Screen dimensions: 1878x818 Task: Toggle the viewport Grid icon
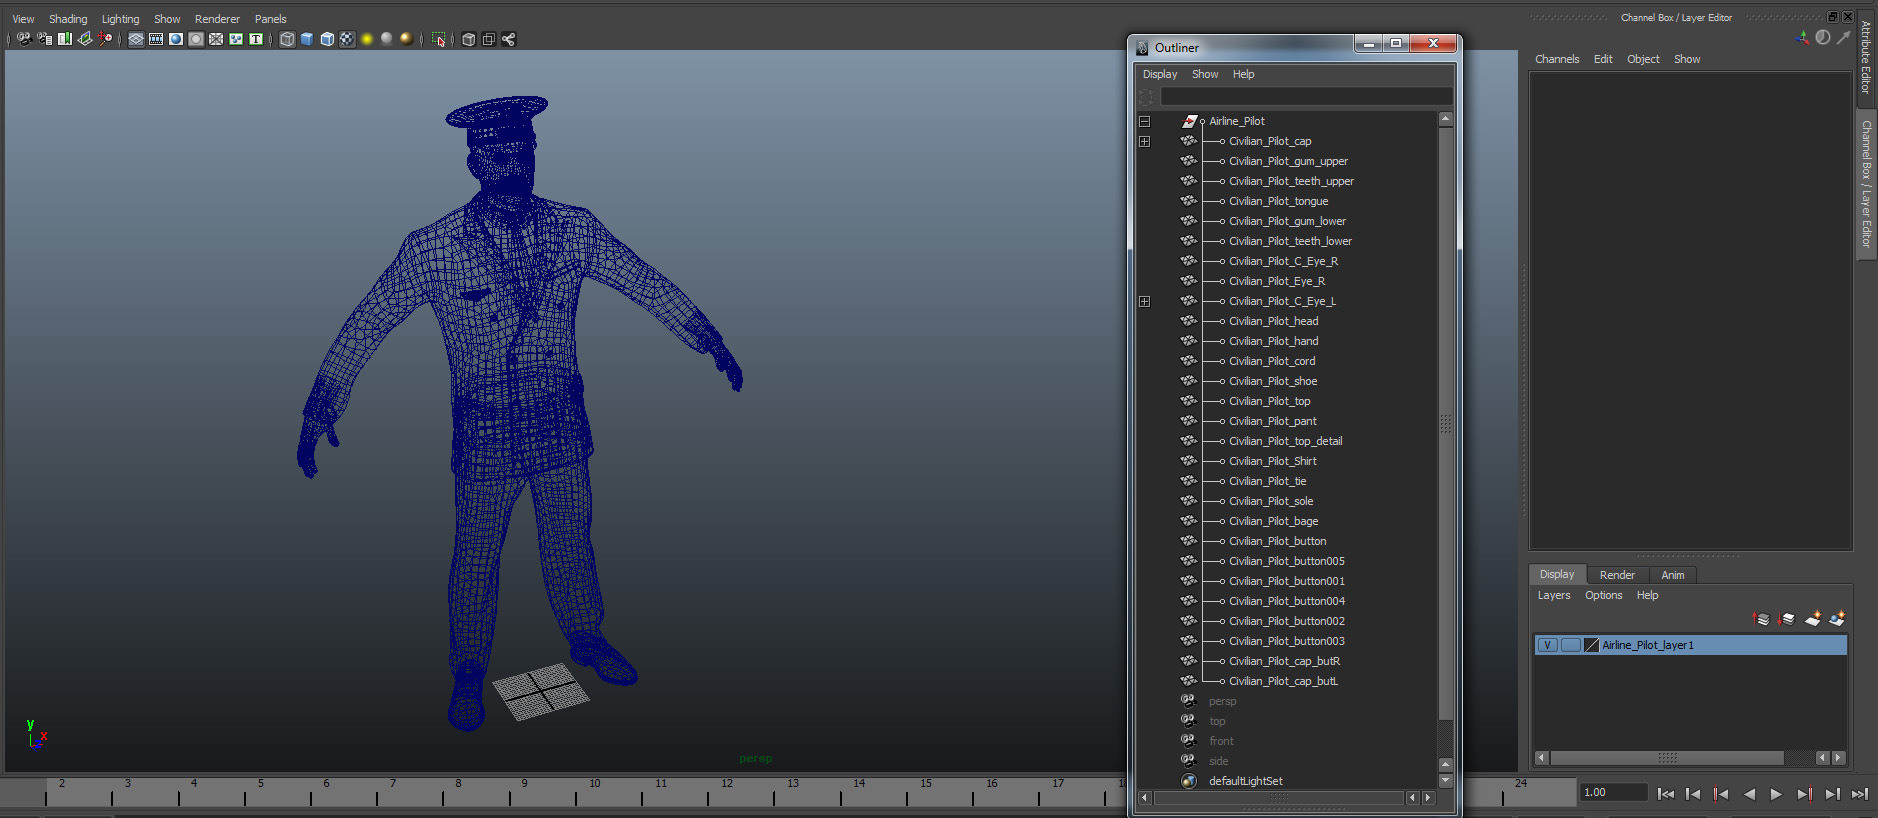tap(136, 39)
